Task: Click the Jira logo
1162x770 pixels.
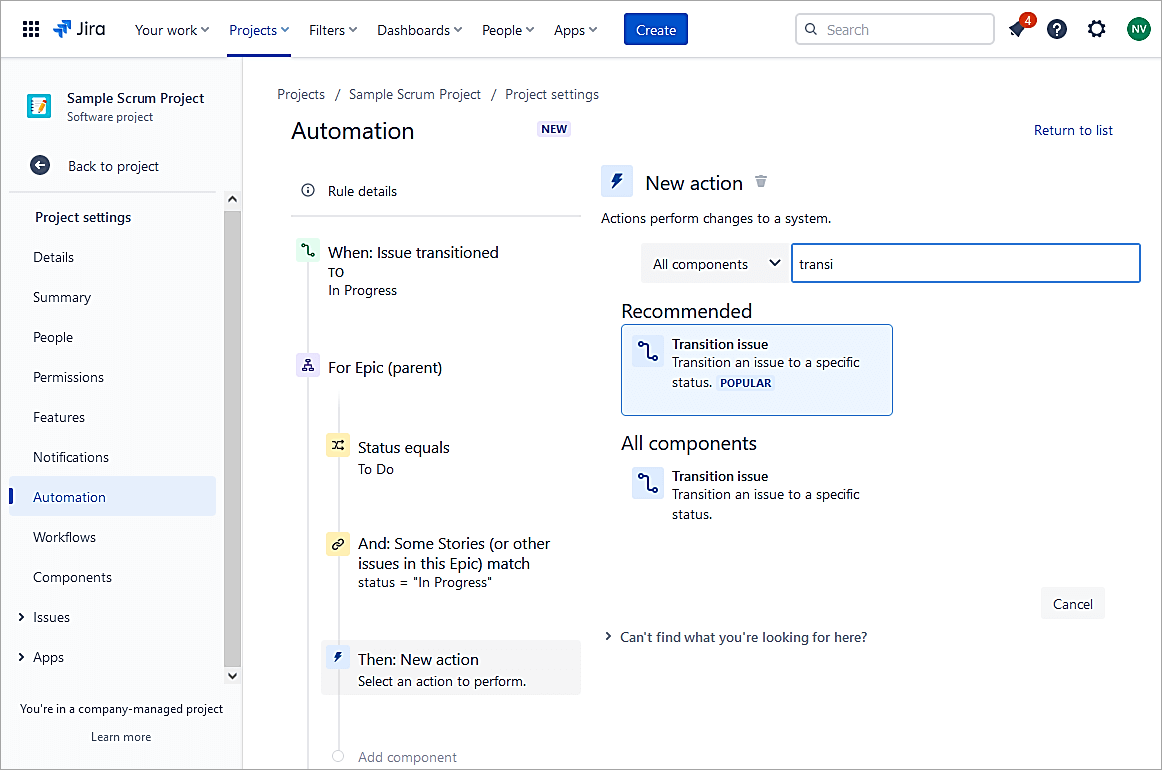Action: (80, 29)
